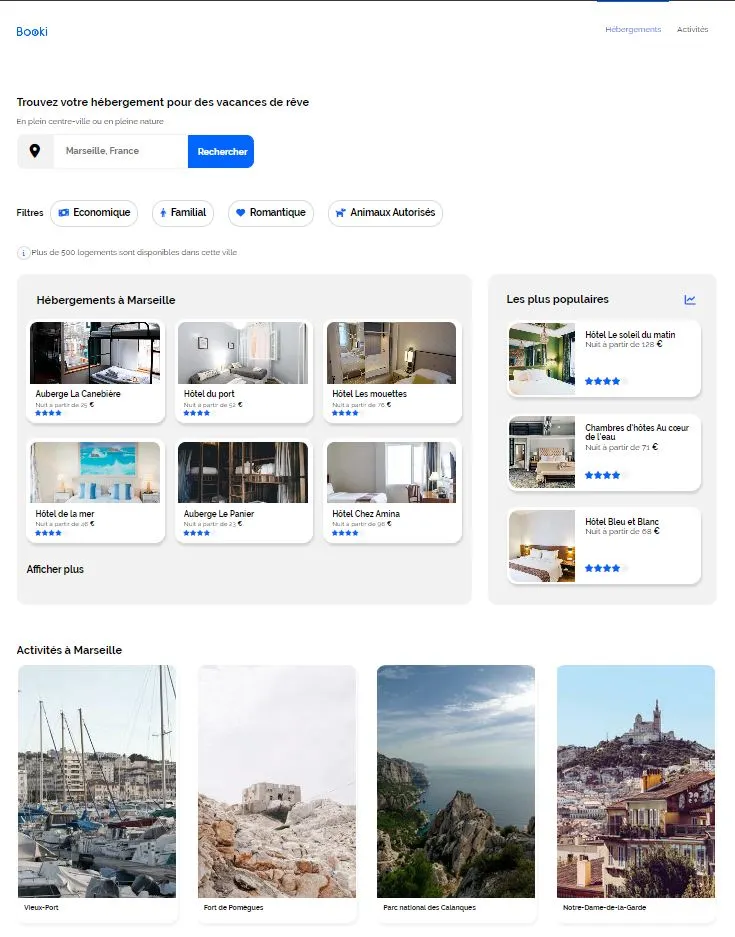Switch to the Activités nav tab

pyautogui.click(x=692, y=30)
